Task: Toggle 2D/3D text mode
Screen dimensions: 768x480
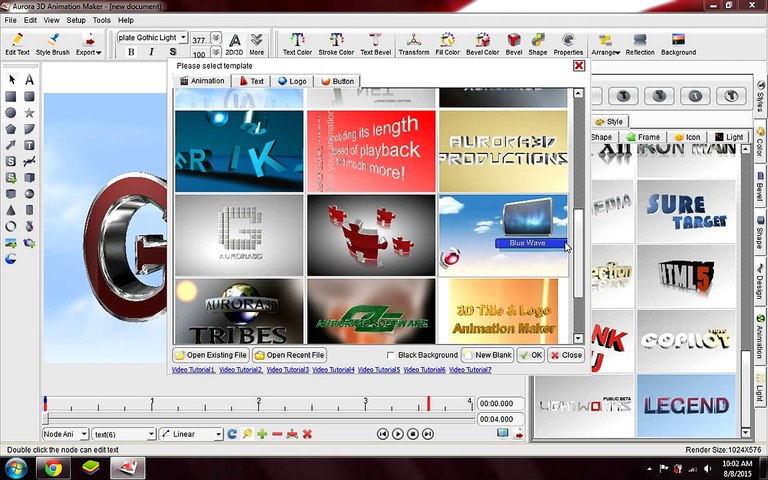Action: pyautogui.click(x=234, y=44)
